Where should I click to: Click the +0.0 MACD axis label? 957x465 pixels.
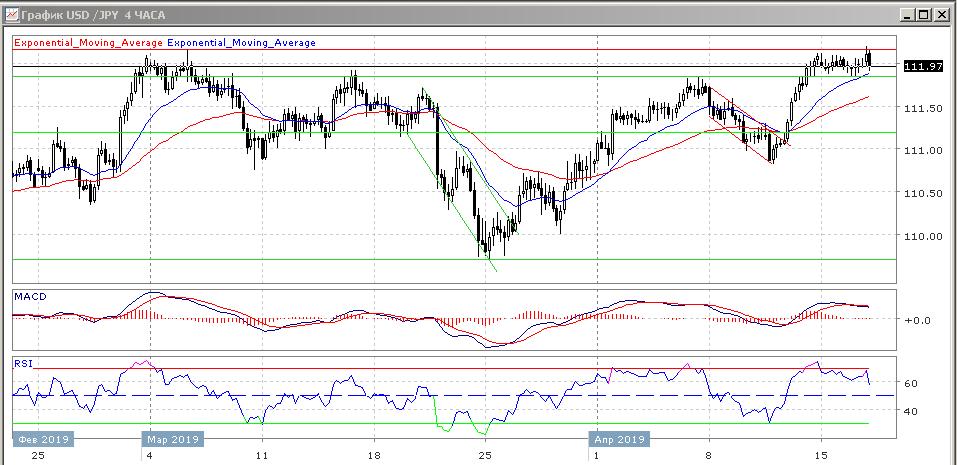[918, 320]
